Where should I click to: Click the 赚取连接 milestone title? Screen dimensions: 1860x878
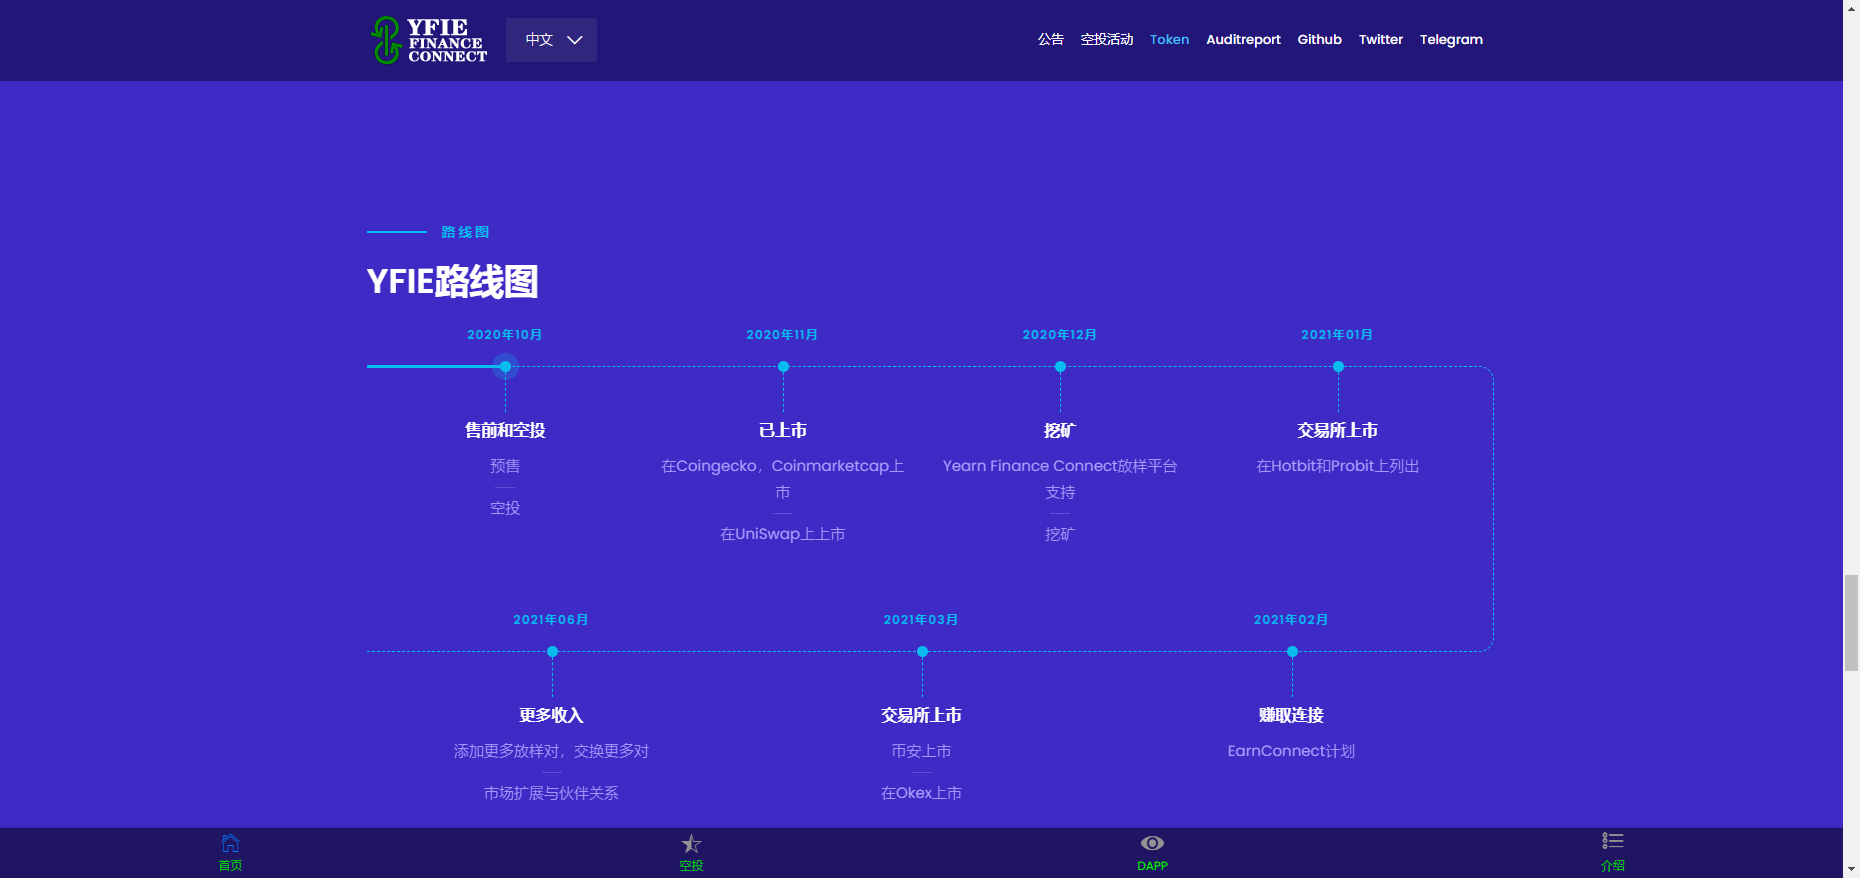click(x=1291, y=715)
